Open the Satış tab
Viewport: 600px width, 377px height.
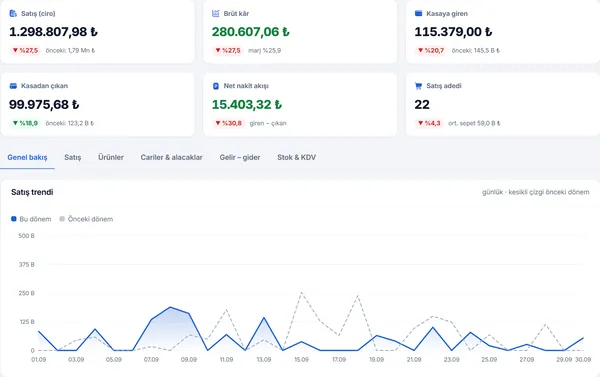pos(73,157)
